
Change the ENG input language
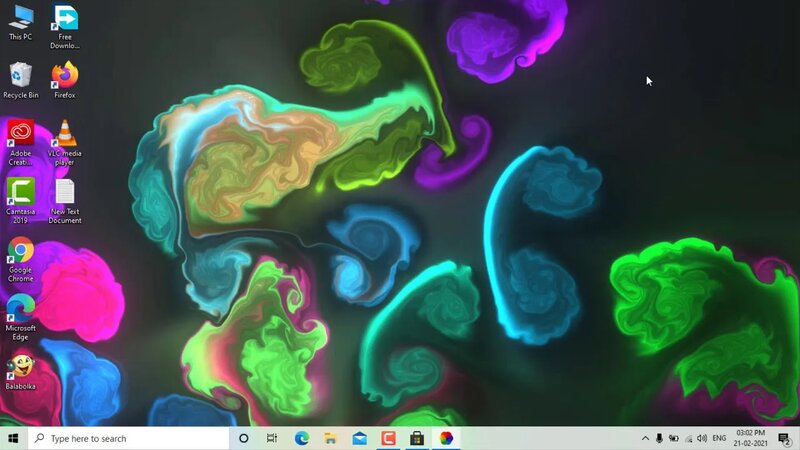[x=719, y=438]
